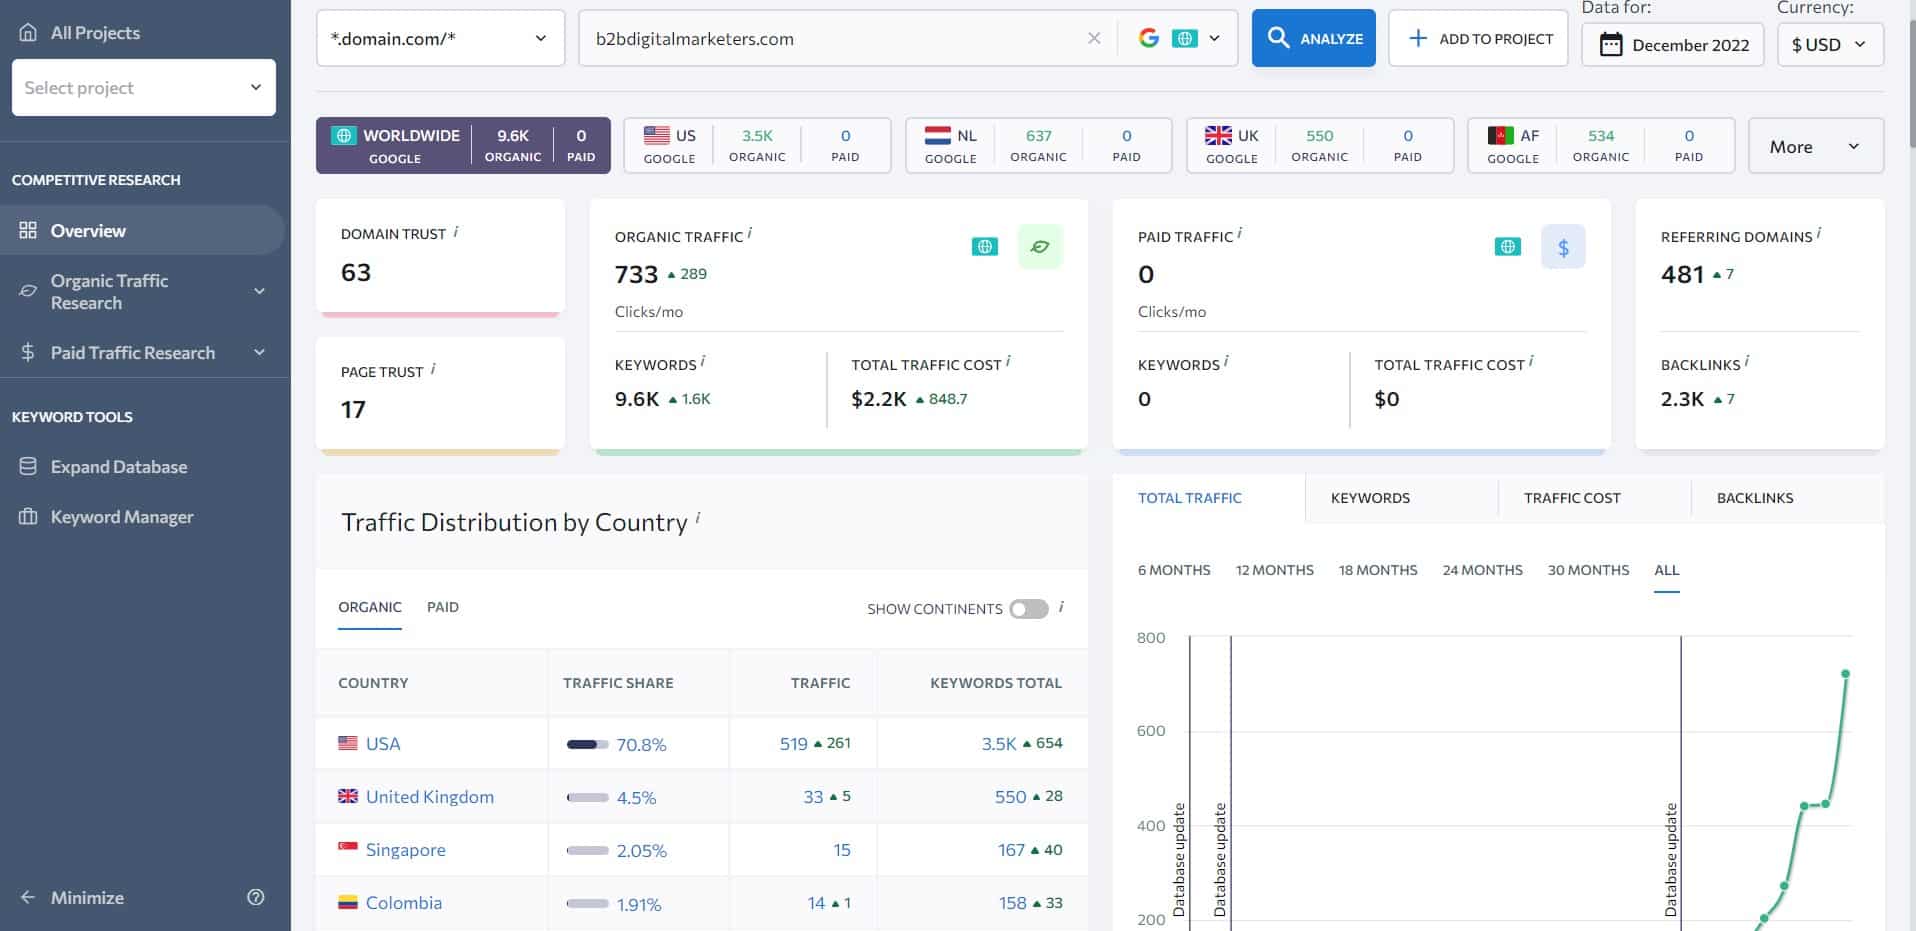The width and height of the screenshot is (1916, 931).
Task: Click the Paid Traffic info icon
Action: [x=1240, y=233]
